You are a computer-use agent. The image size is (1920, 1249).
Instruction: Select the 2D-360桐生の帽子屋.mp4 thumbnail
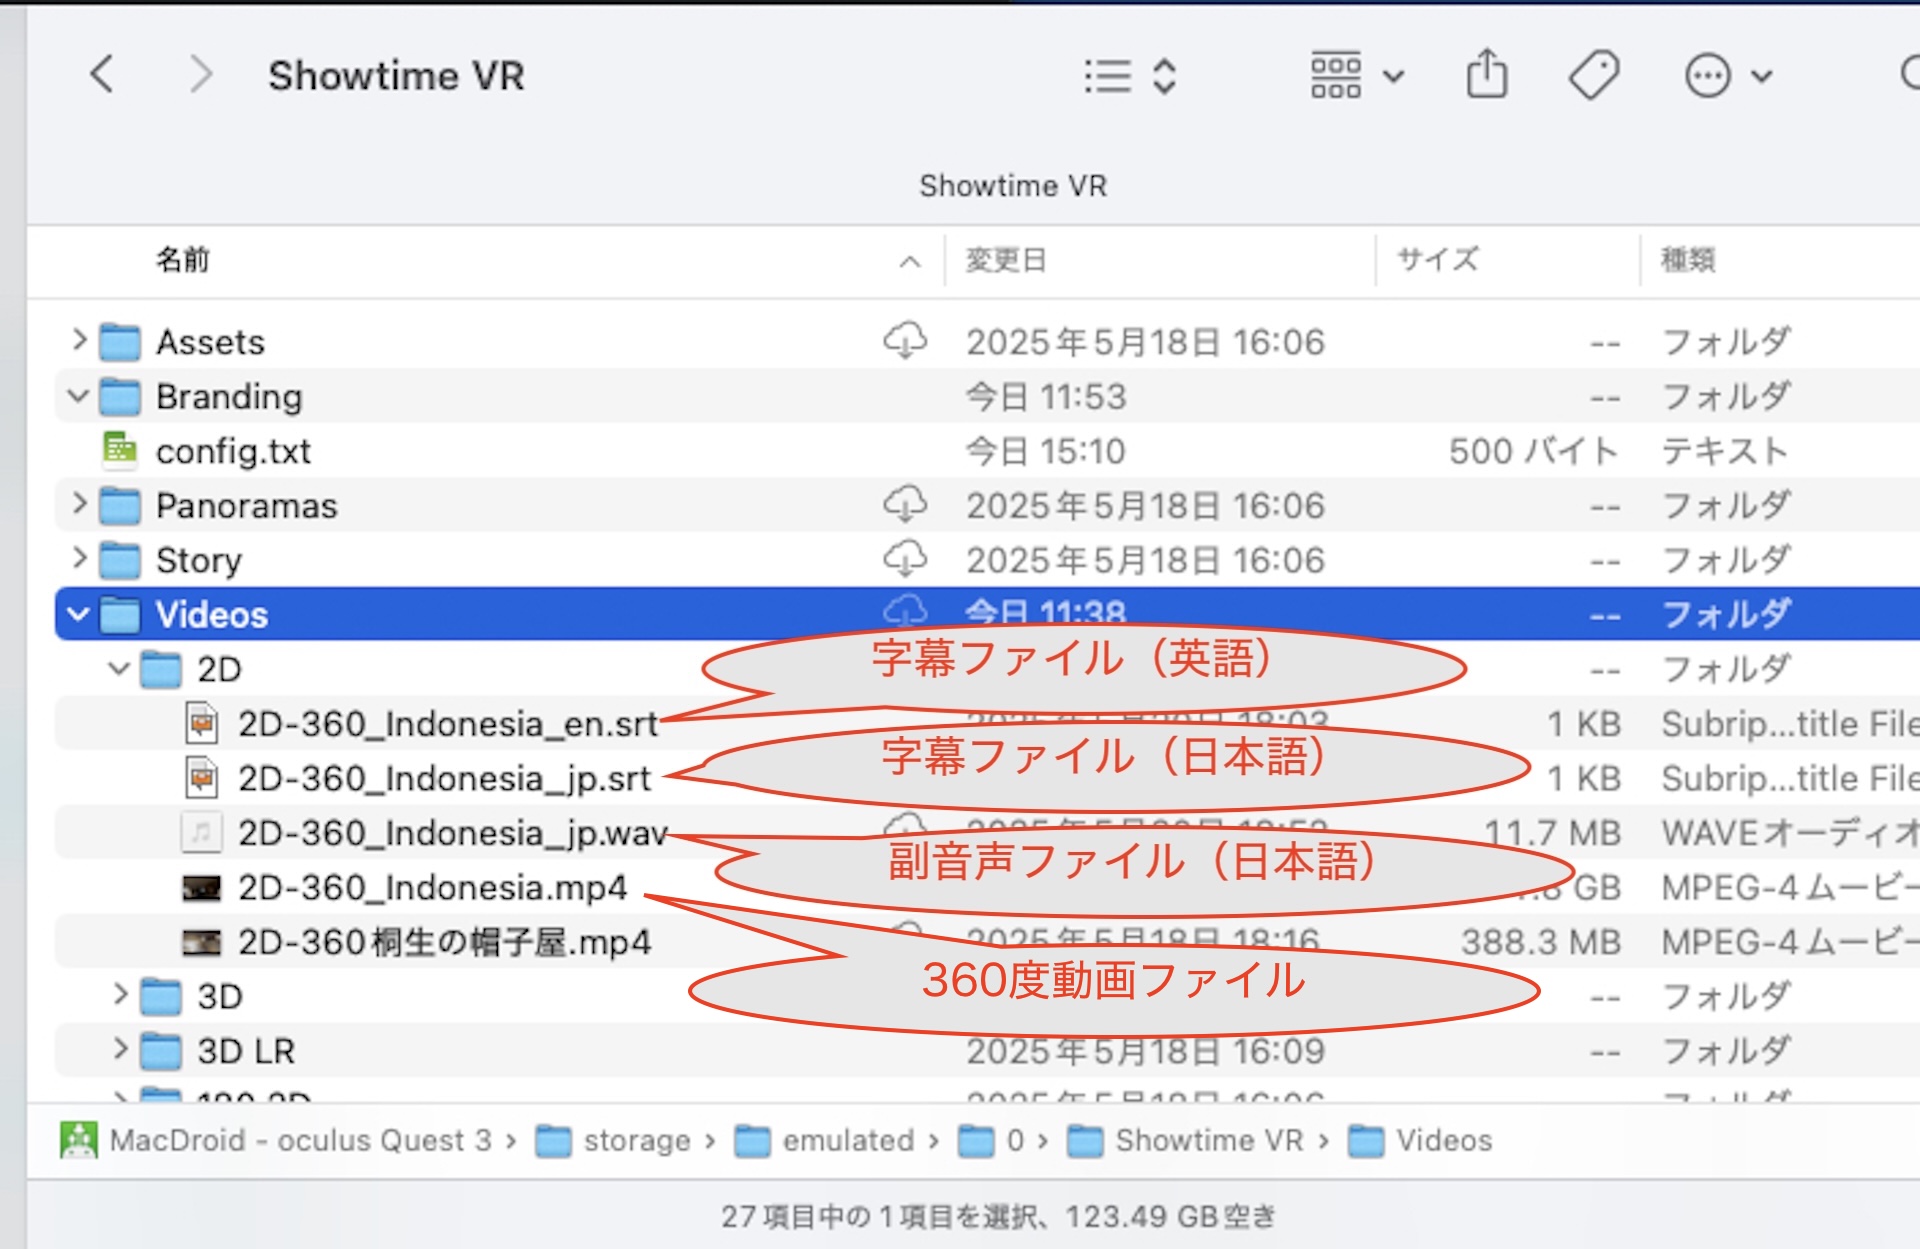201,942
